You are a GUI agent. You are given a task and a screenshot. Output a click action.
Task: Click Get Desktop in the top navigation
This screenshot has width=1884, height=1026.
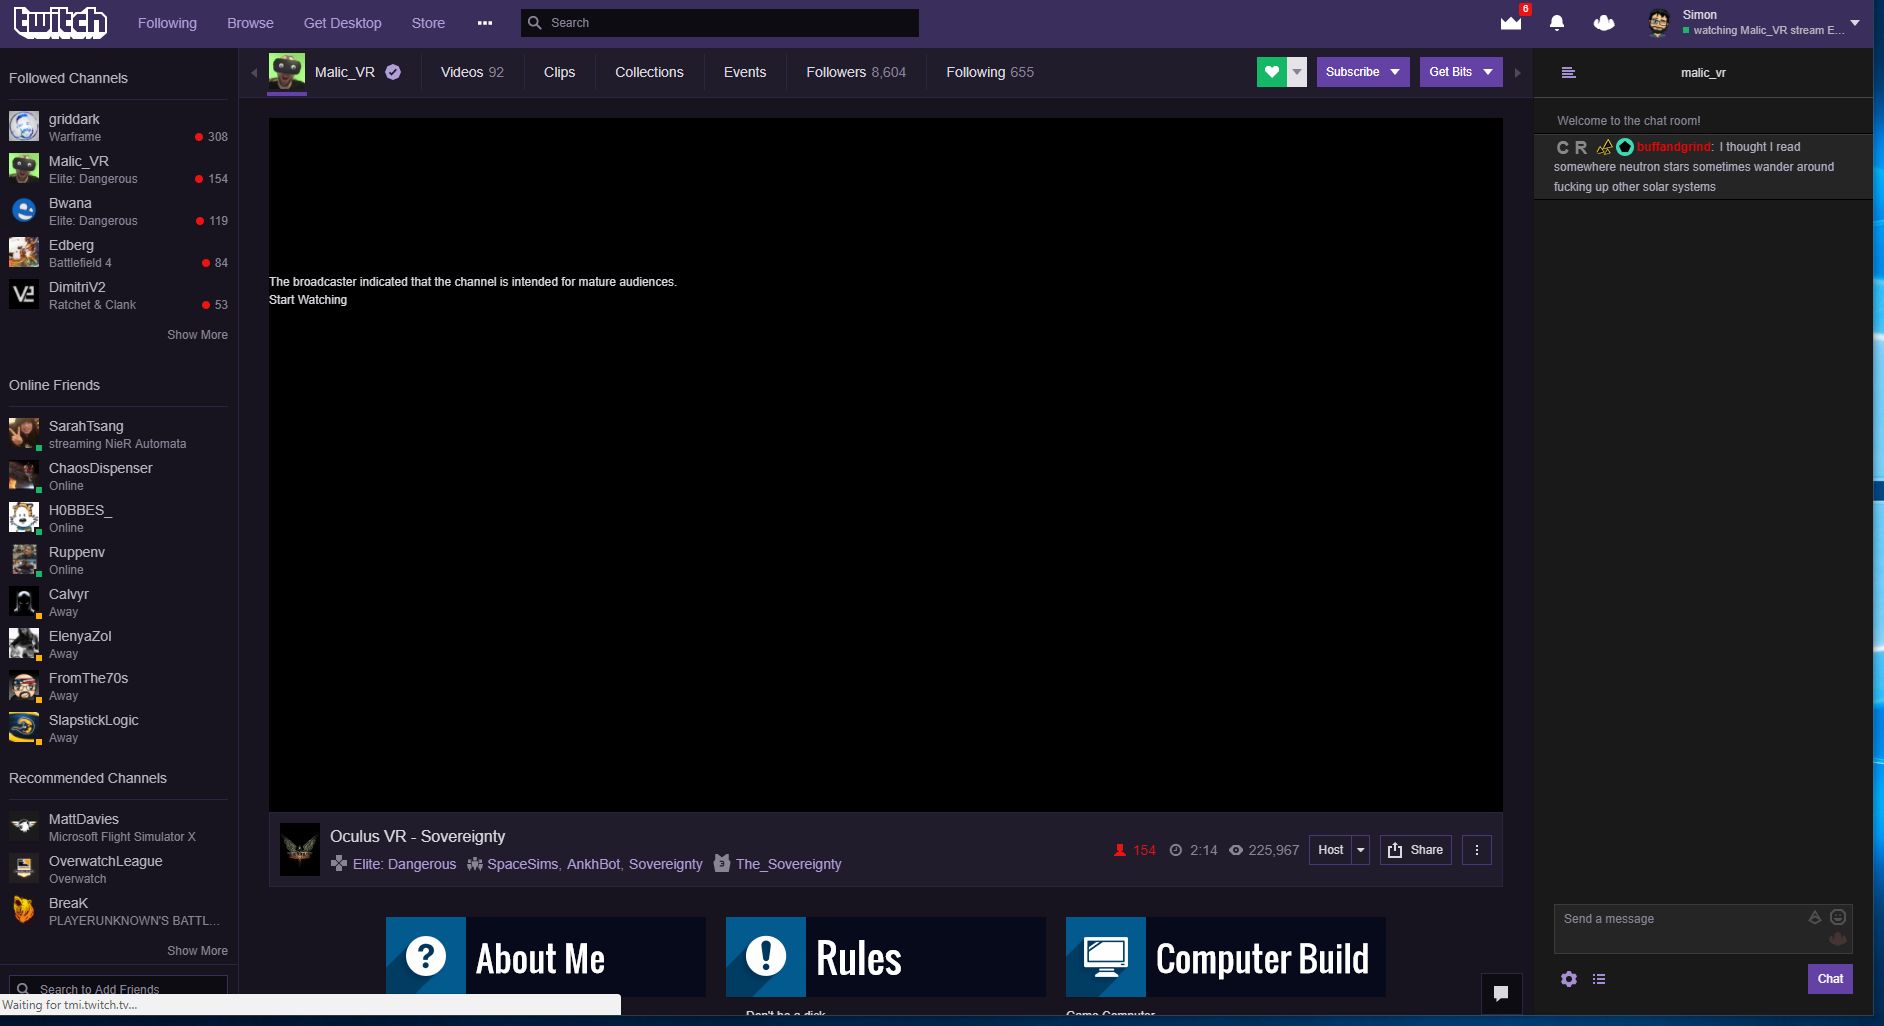pos(342,23)
